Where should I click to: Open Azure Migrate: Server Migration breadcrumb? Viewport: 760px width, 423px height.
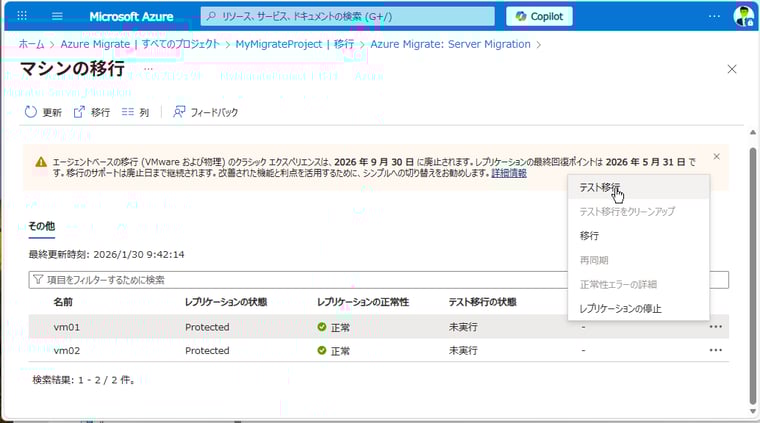tap(450, 44)
